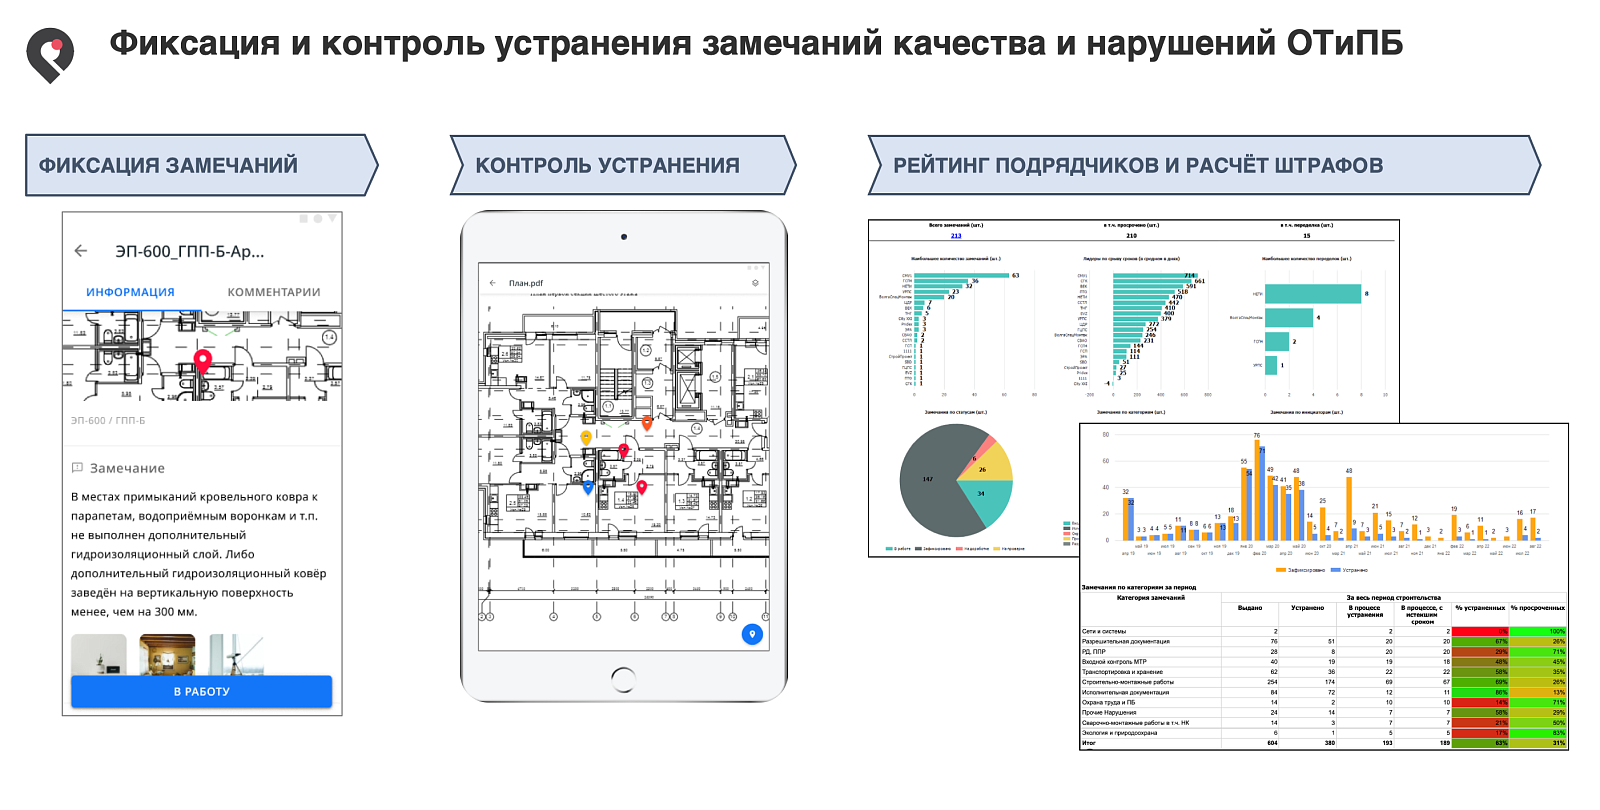Click the РД, ППР row label
The height and width of the screenshot is (810, 1600).
click(1094, 652)
